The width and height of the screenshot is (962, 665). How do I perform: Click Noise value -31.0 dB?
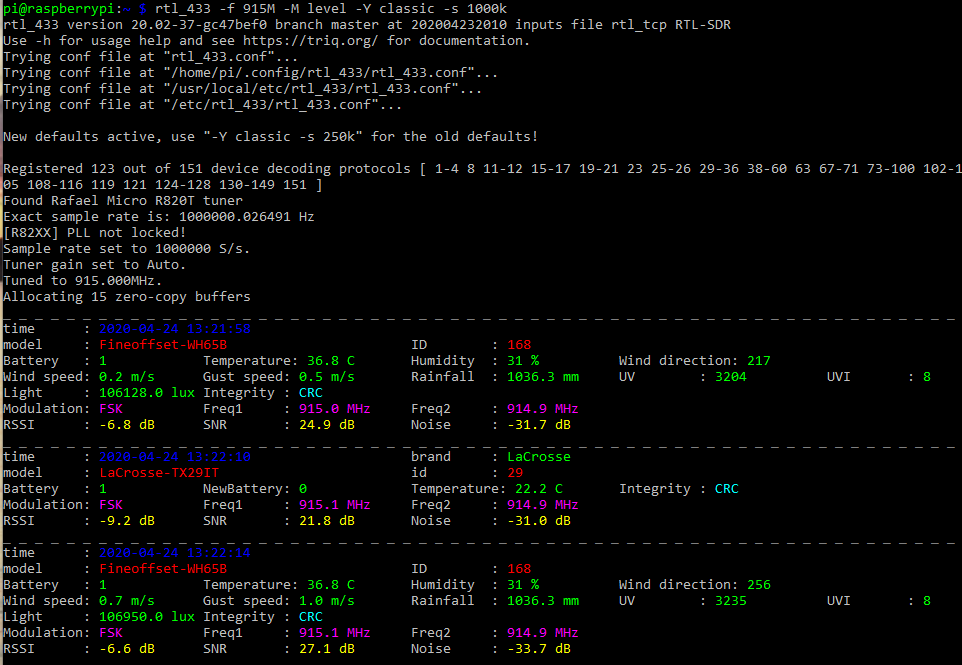(539, 520)
